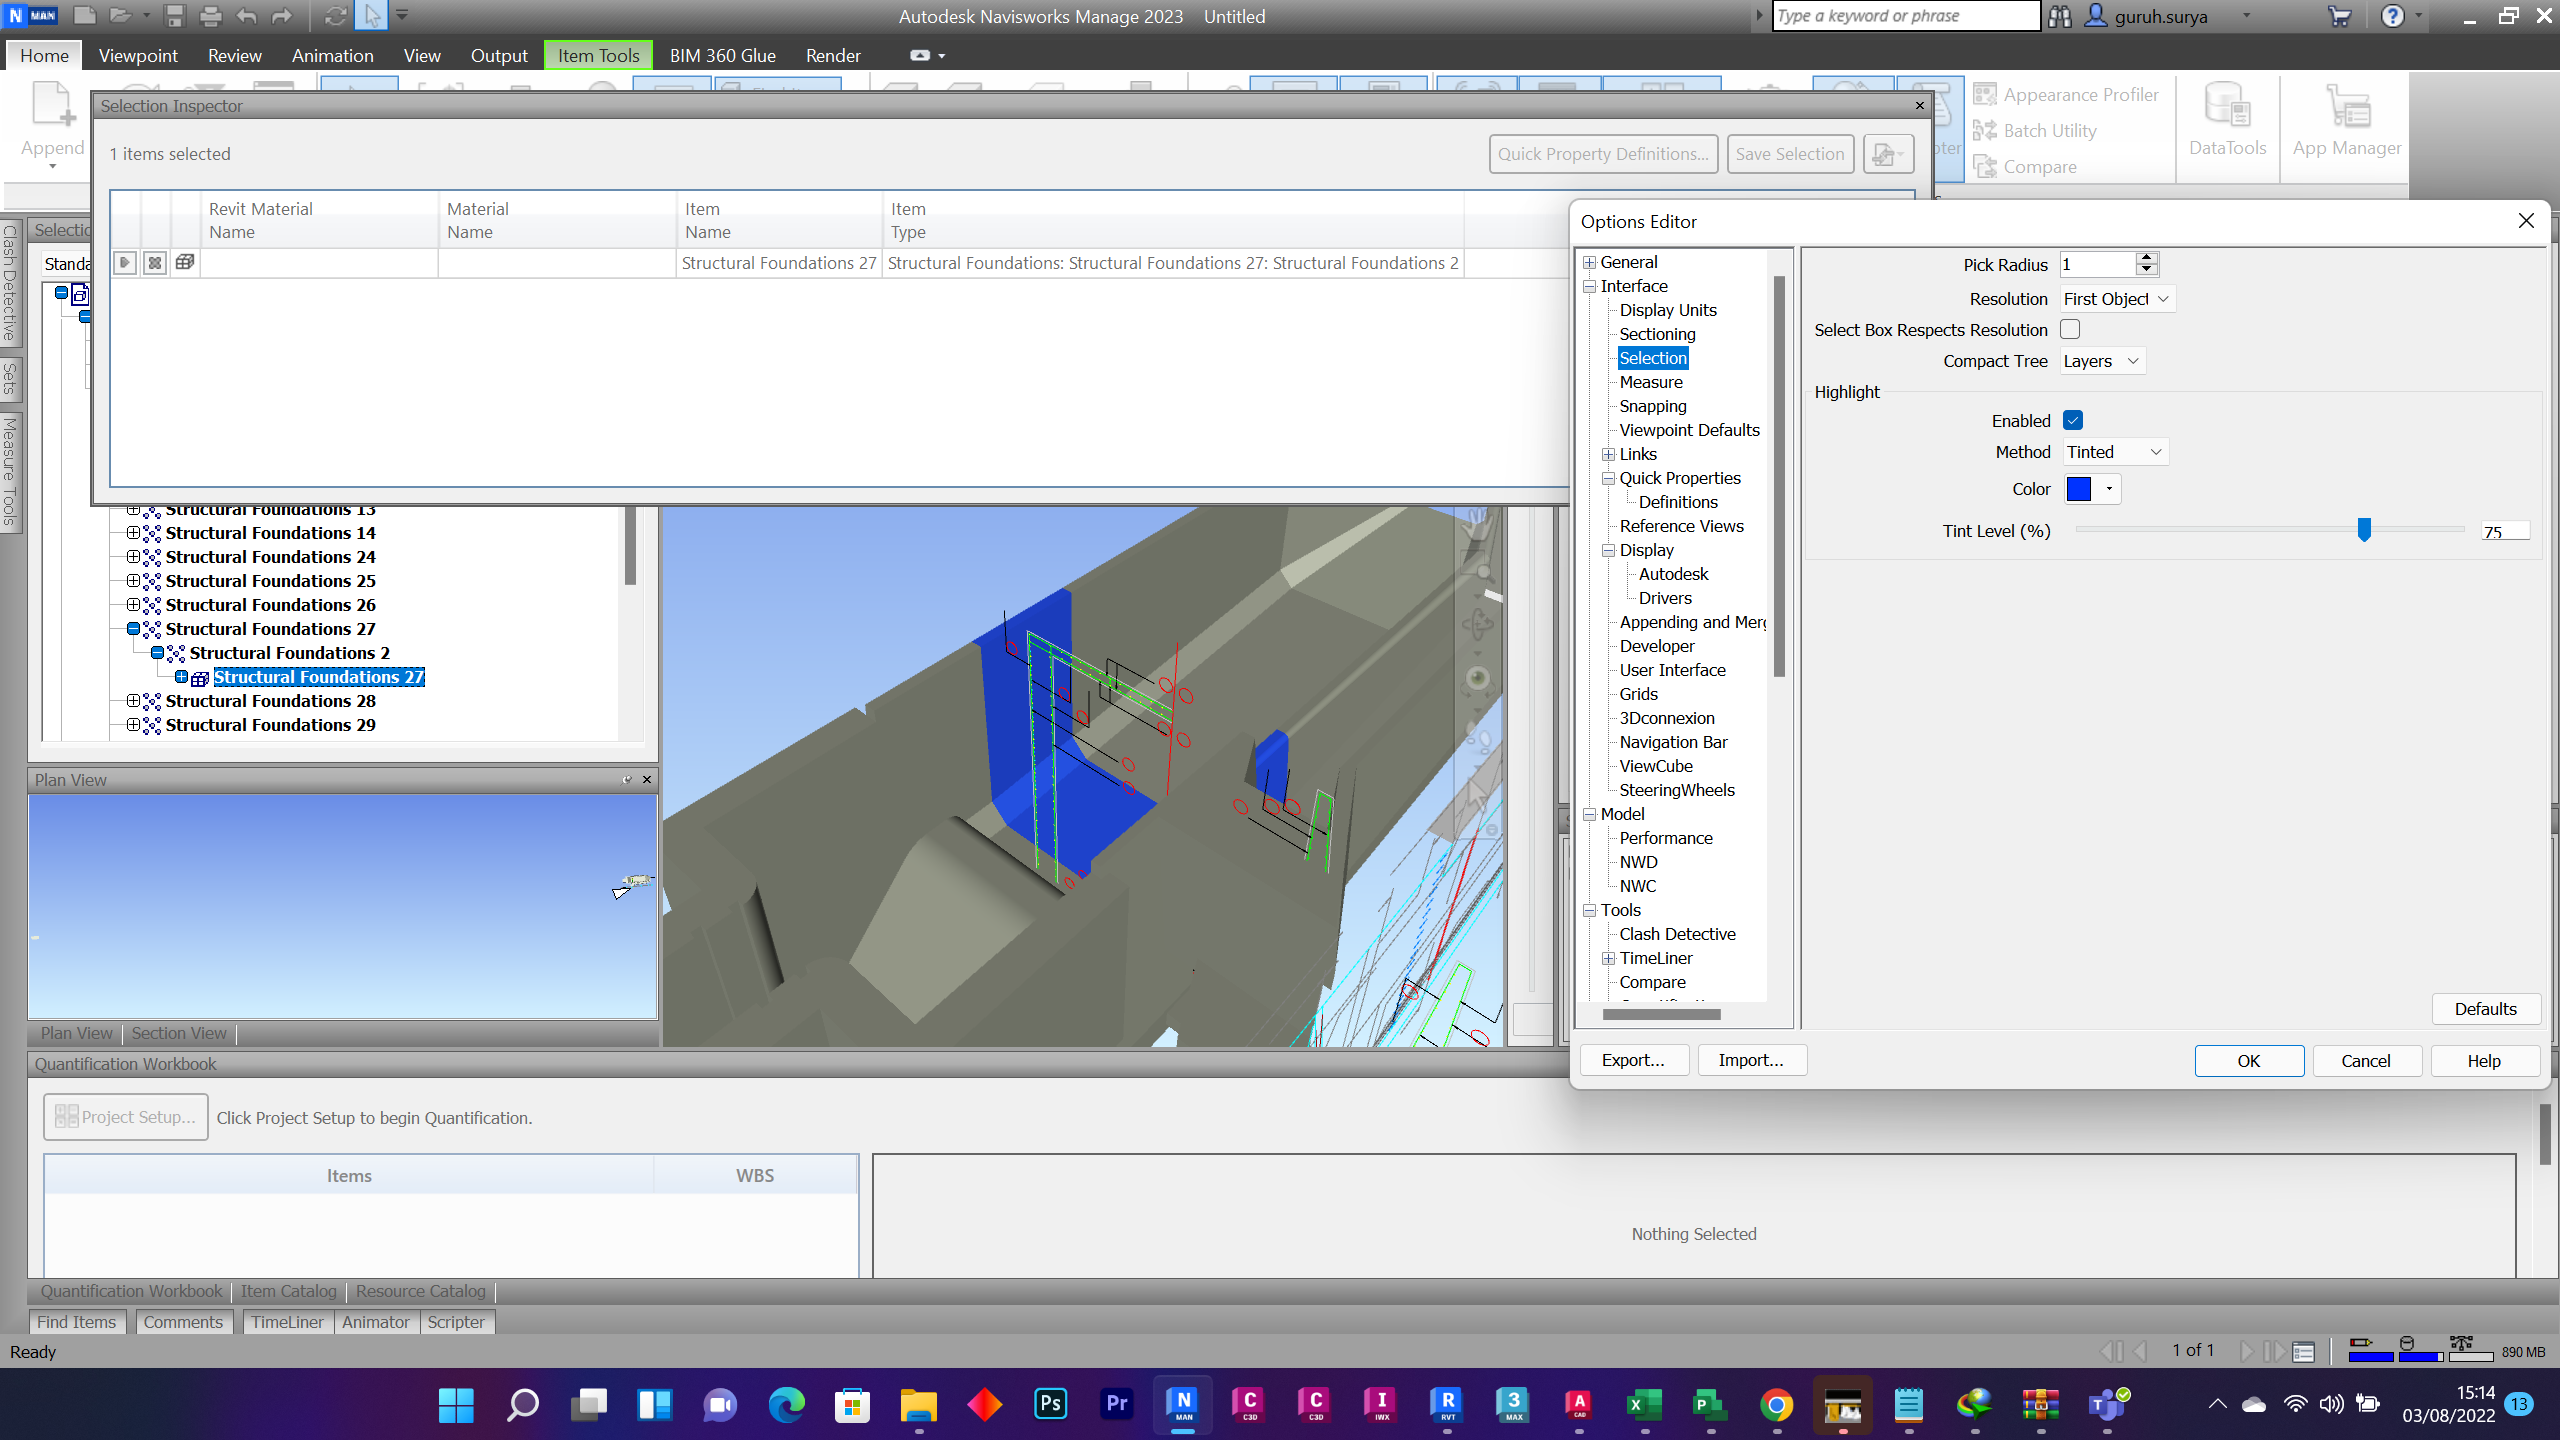Image resolution: width=2560 pixels, height=1440 pixels.
Task: Click Project Setup to begin Quantification
Action: pyautogui.click(x=124, y=1117)
